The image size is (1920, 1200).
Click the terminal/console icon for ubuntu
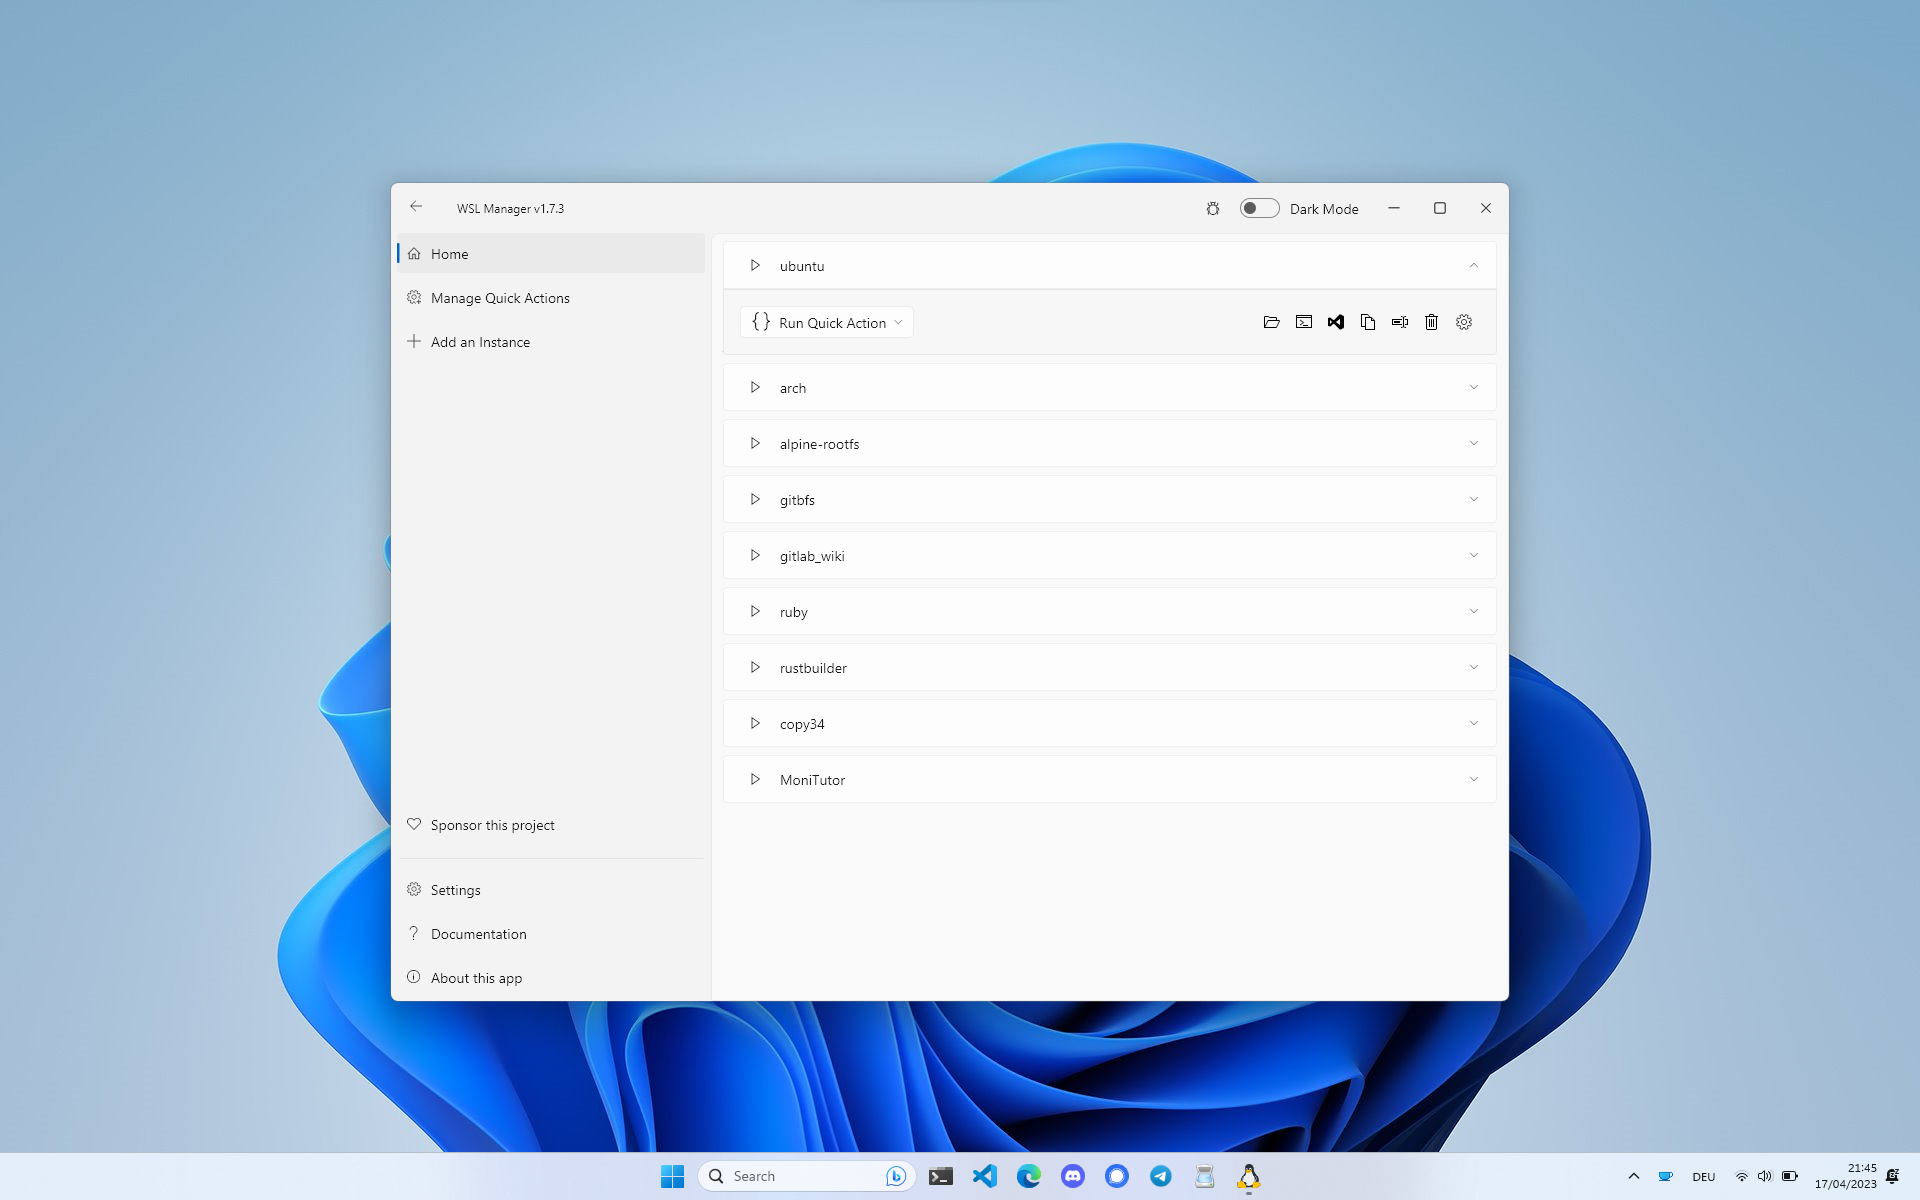(1303, 322)
